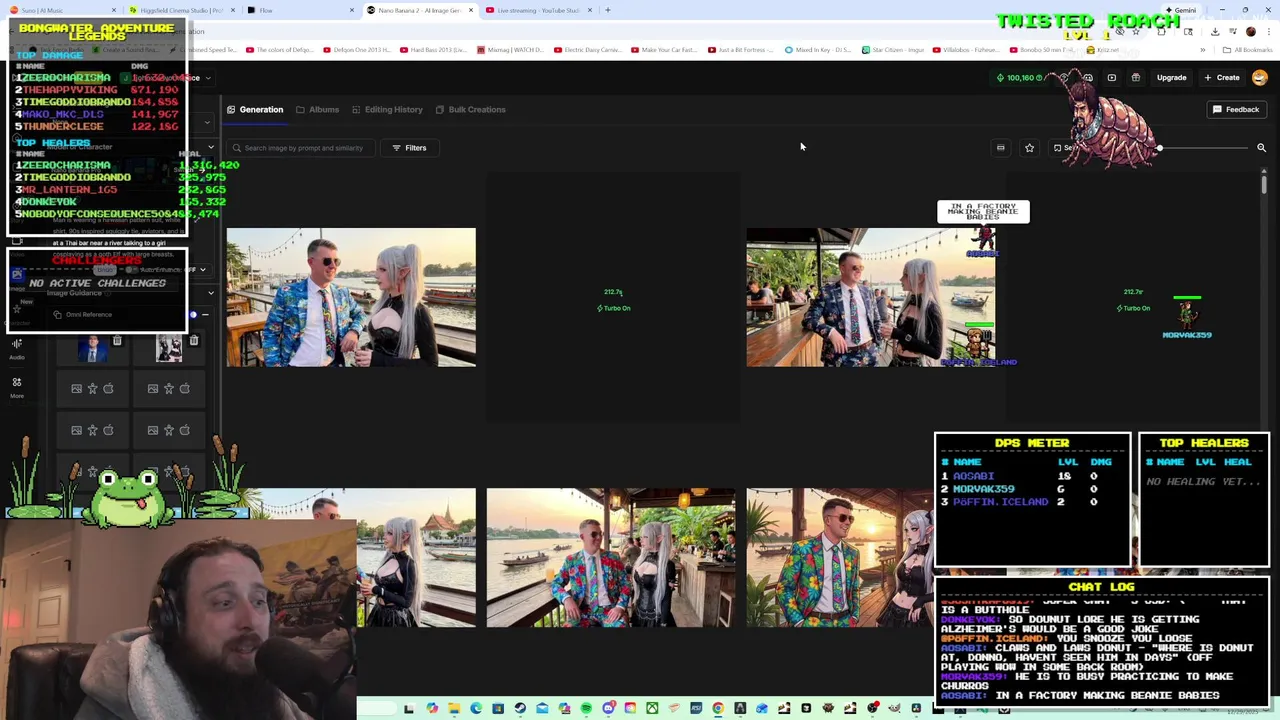The height and width of the screenshot is (720, 1280).
Task: Select the man's portrait reference thumbnail
Action: coord(92,349)
